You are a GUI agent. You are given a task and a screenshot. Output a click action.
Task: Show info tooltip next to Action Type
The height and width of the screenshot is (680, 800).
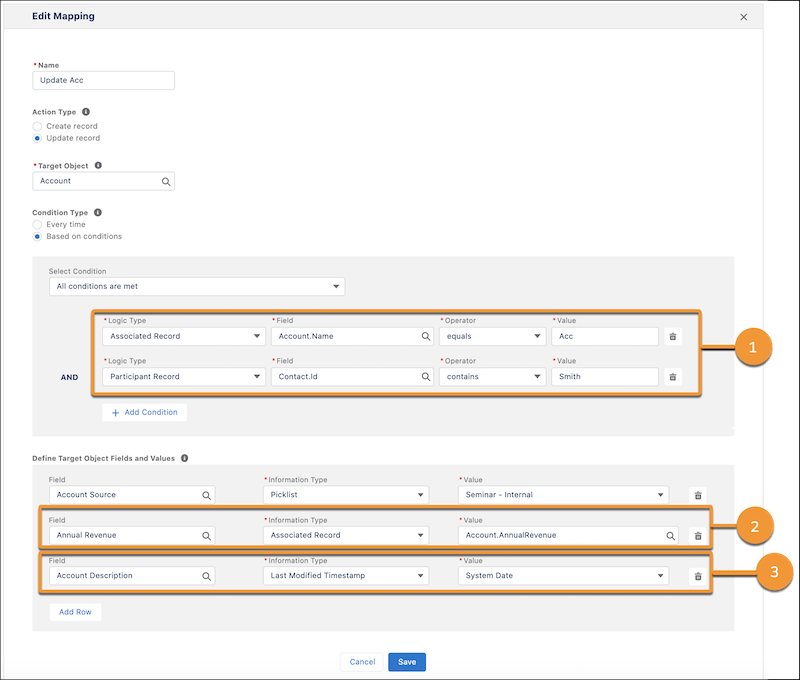click(x=86, y=112)
